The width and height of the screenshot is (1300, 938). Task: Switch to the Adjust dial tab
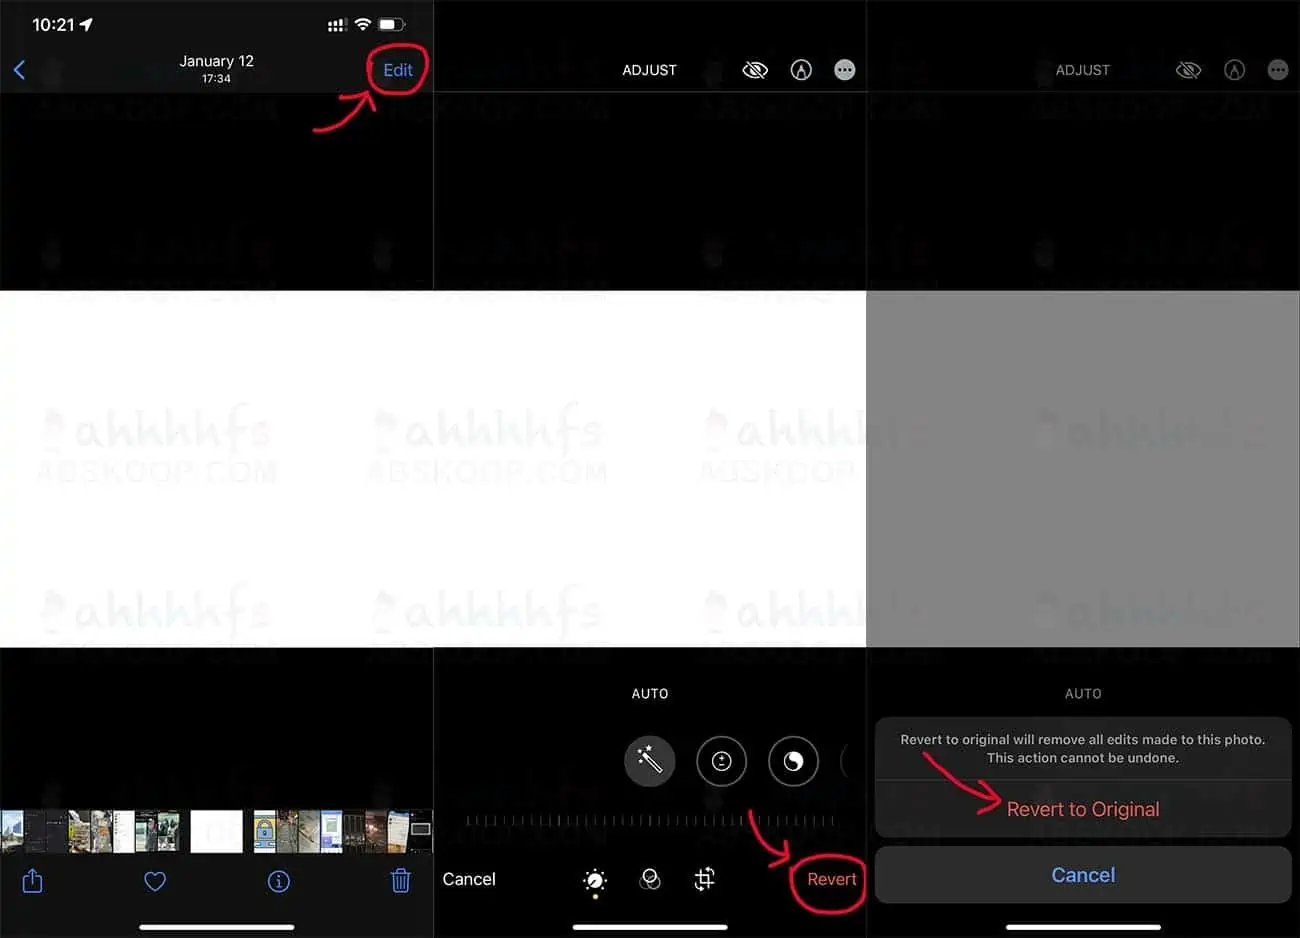[x=595, y=880]
